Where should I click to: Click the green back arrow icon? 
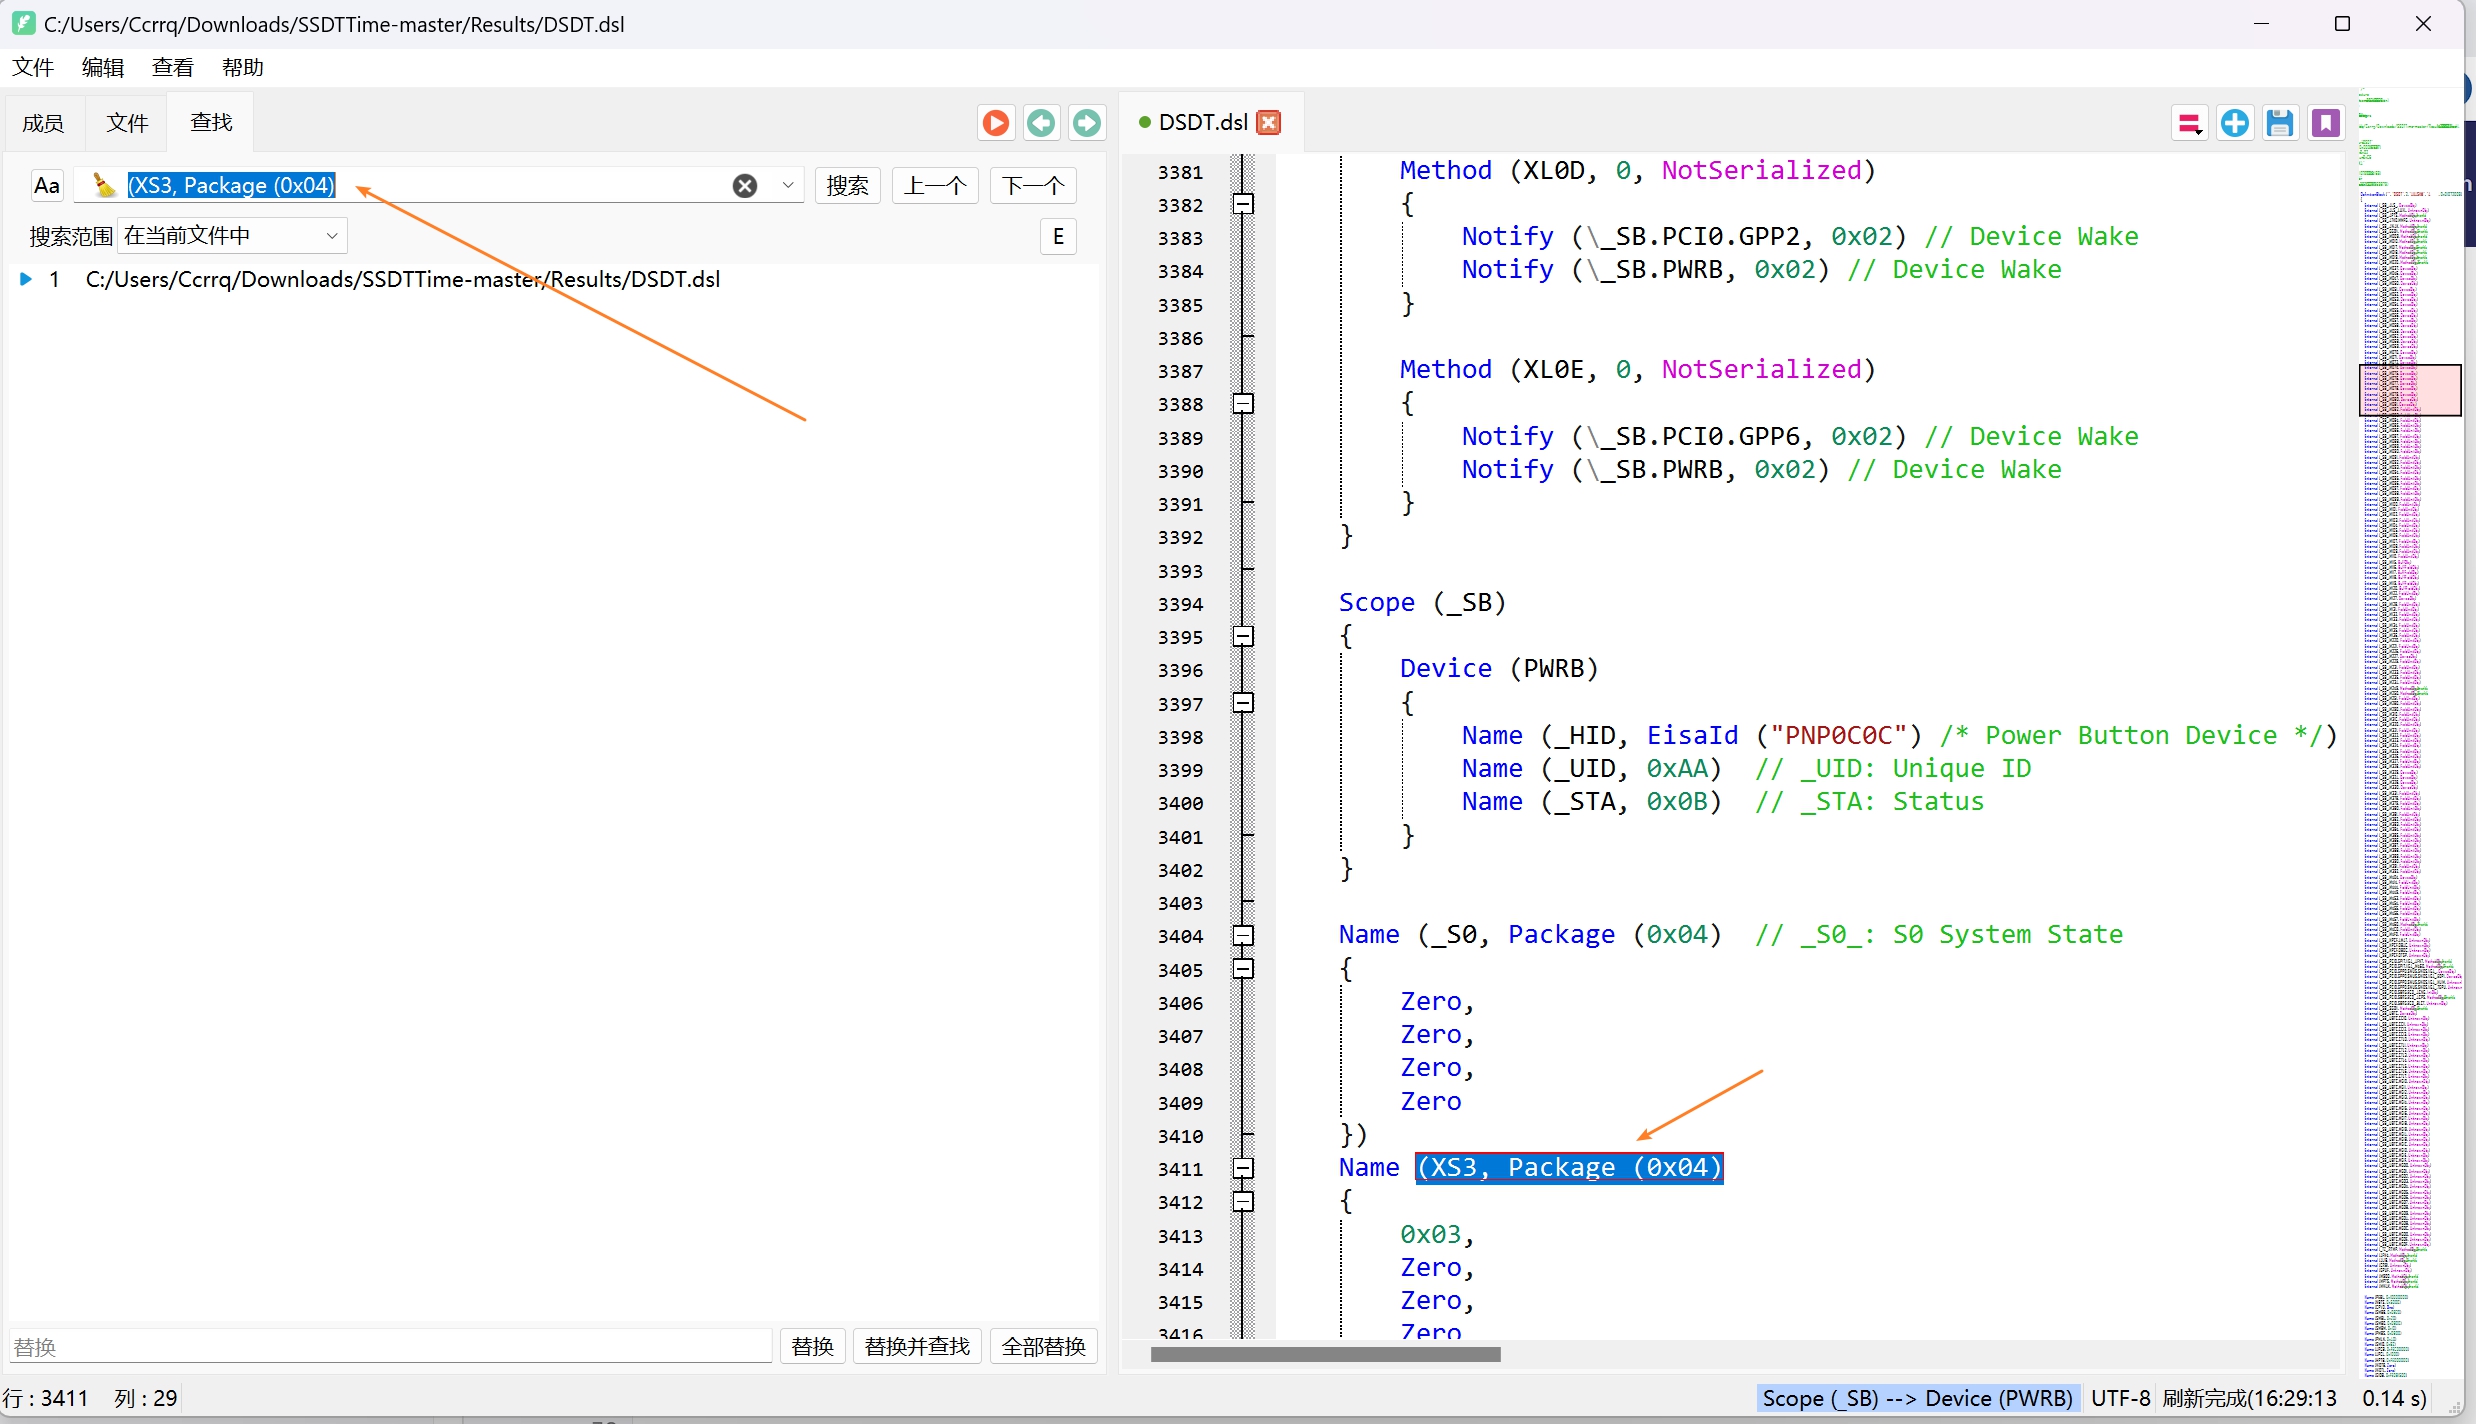point(1041,123)
